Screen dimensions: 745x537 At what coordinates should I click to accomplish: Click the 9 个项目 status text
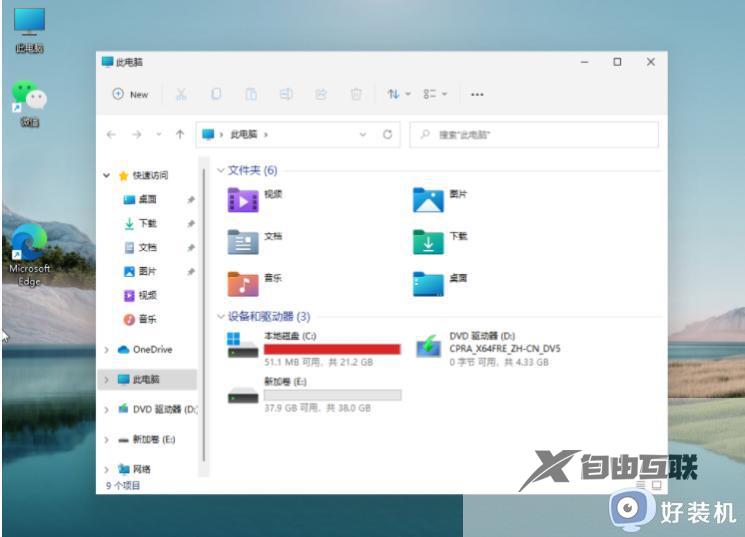[123, 486]
